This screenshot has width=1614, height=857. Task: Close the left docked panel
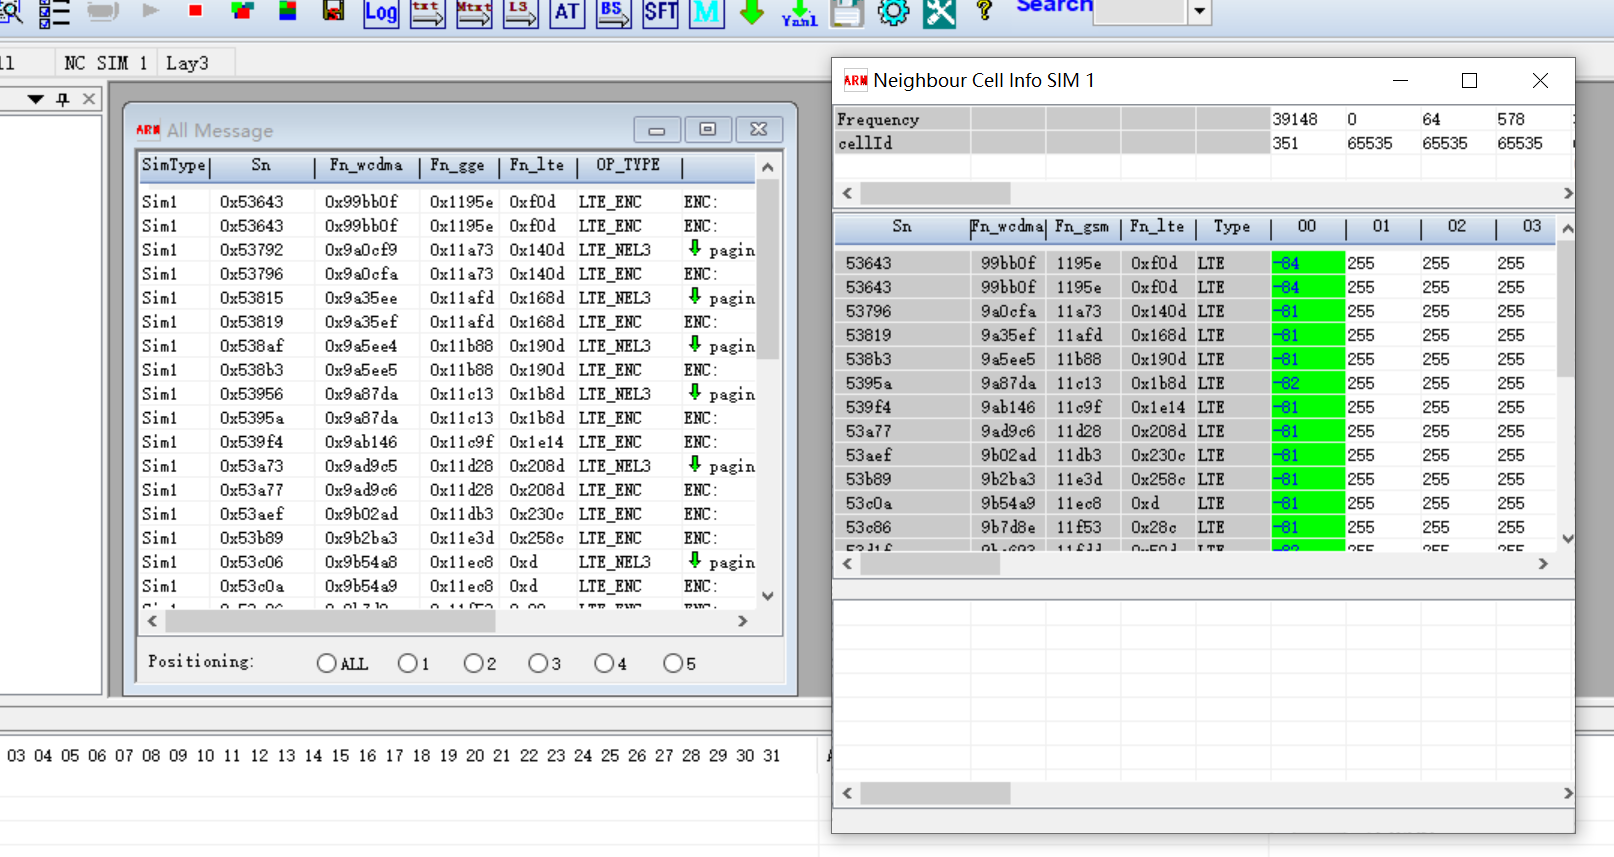(89, 99)
